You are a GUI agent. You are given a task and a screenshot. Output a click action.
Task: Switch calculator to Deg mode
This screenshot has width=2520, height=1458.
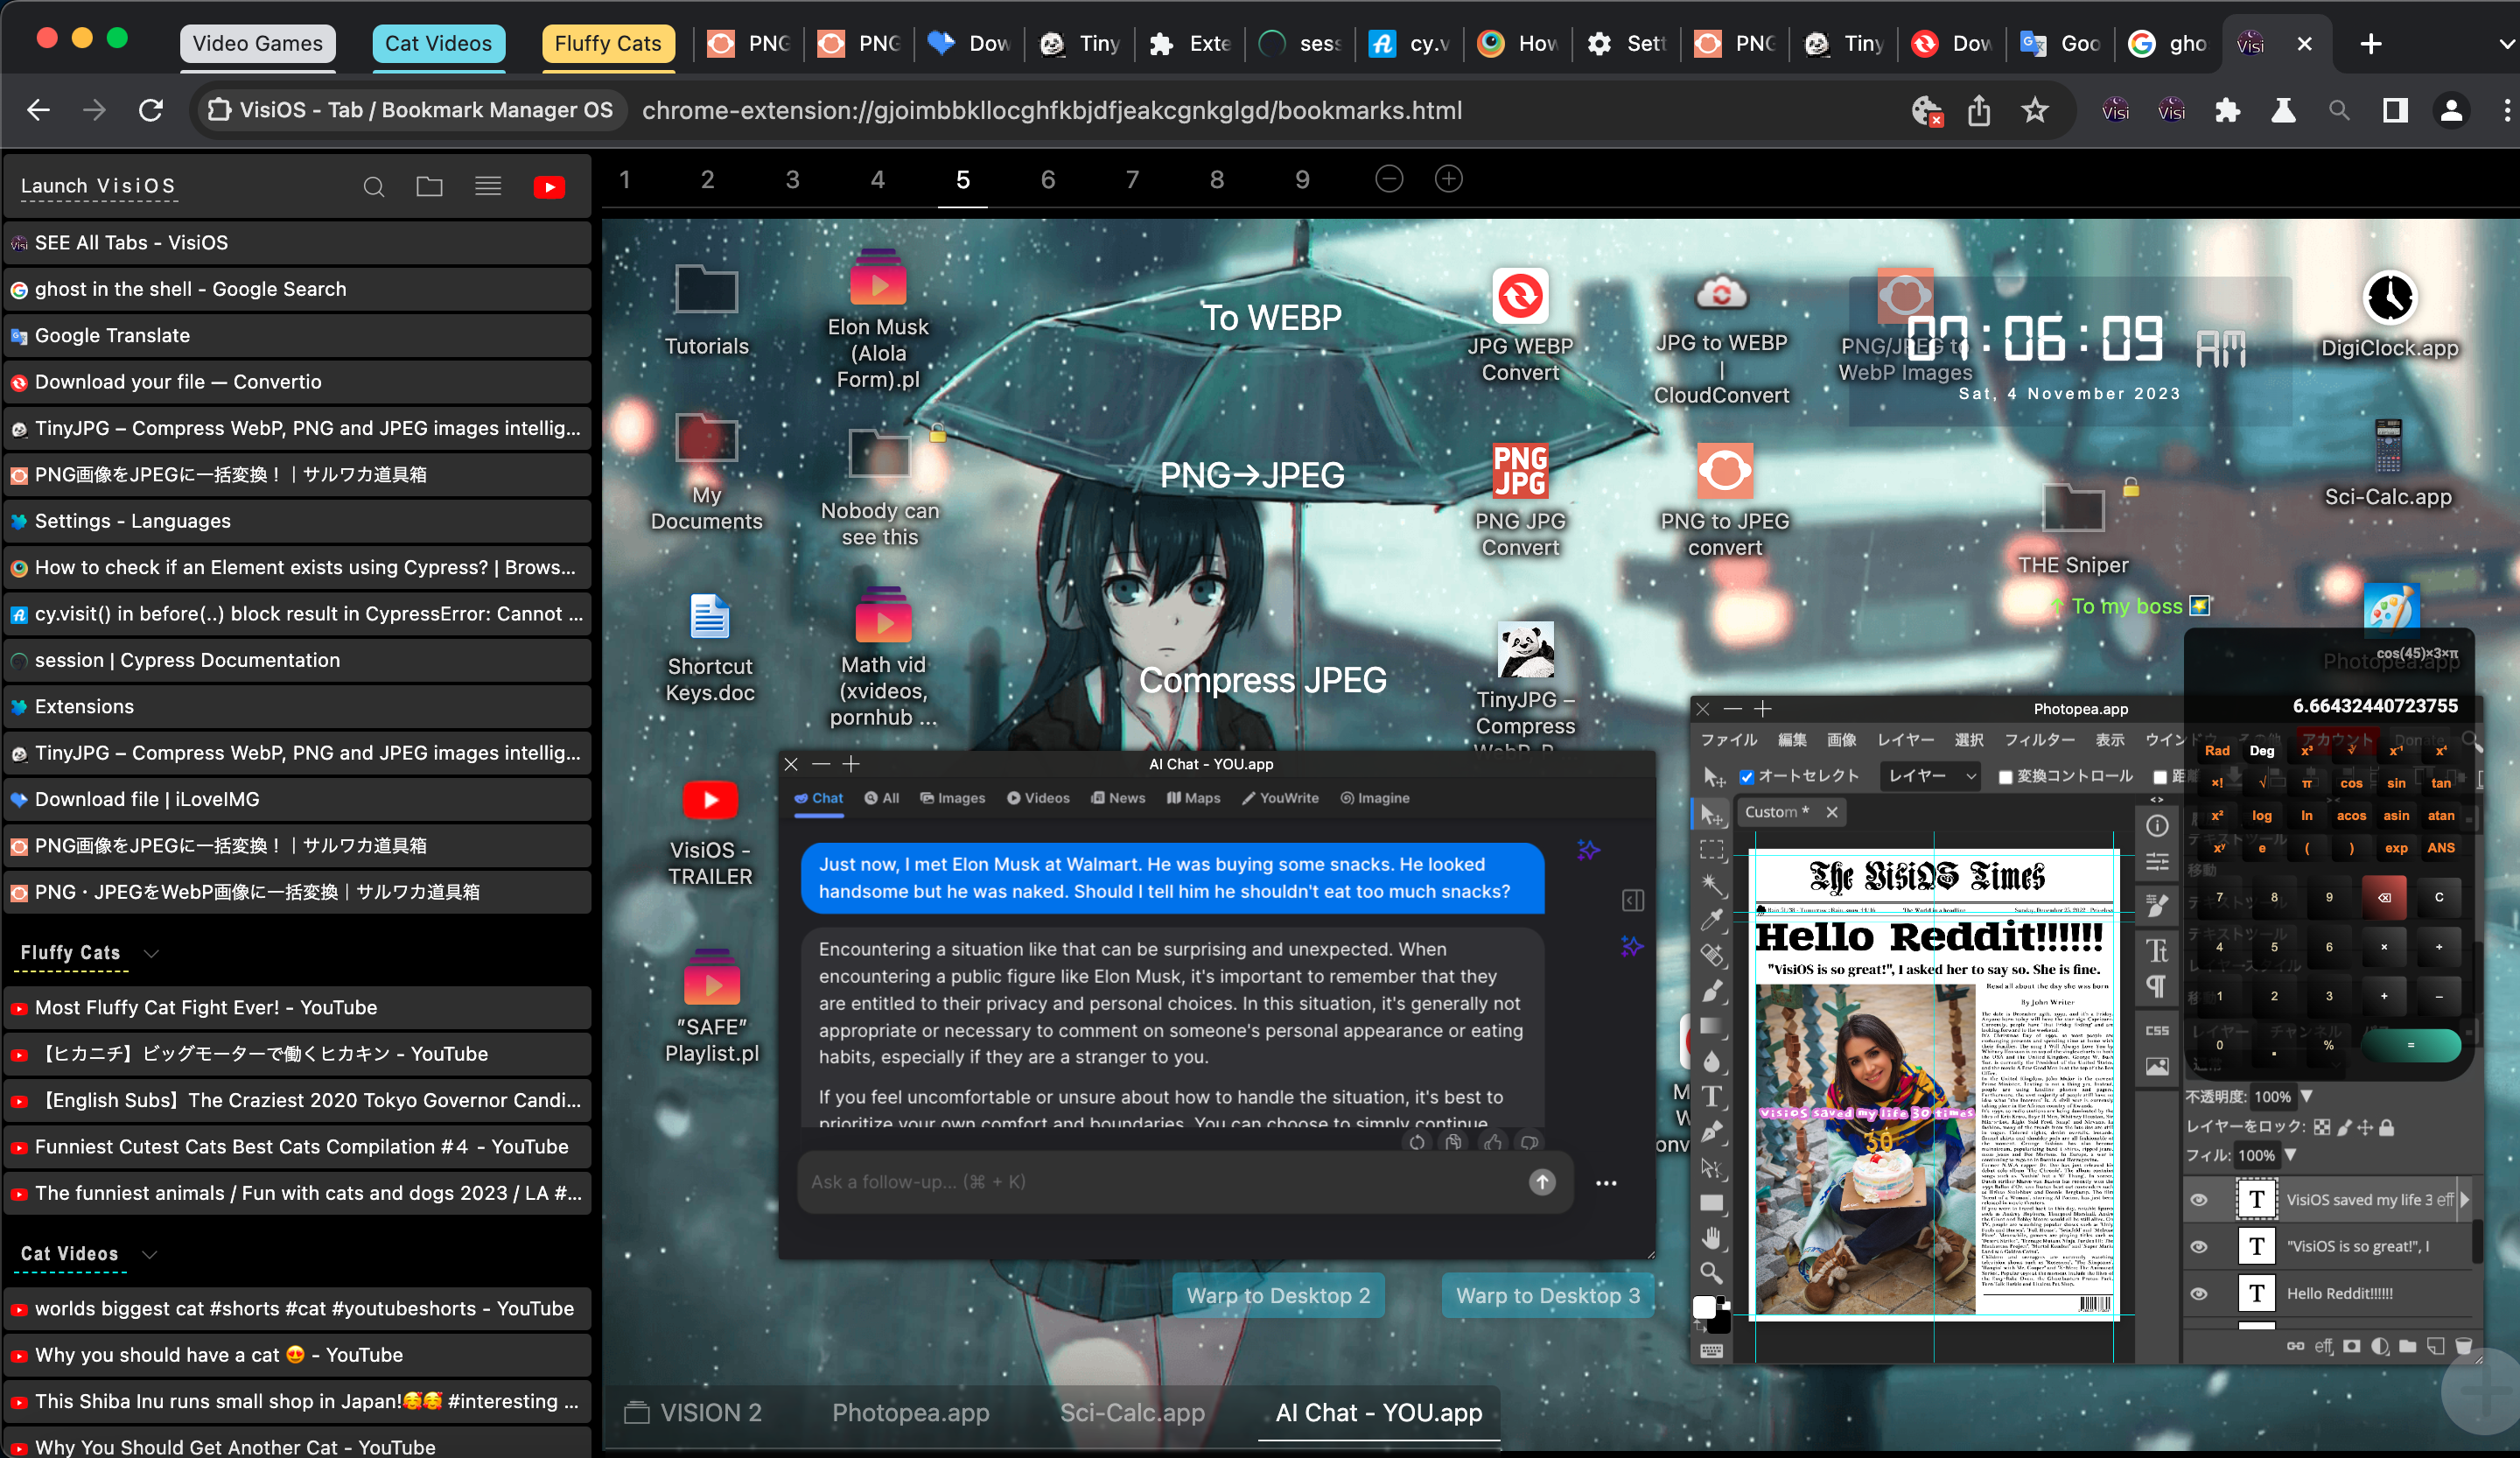click(x=2262, y=750)
